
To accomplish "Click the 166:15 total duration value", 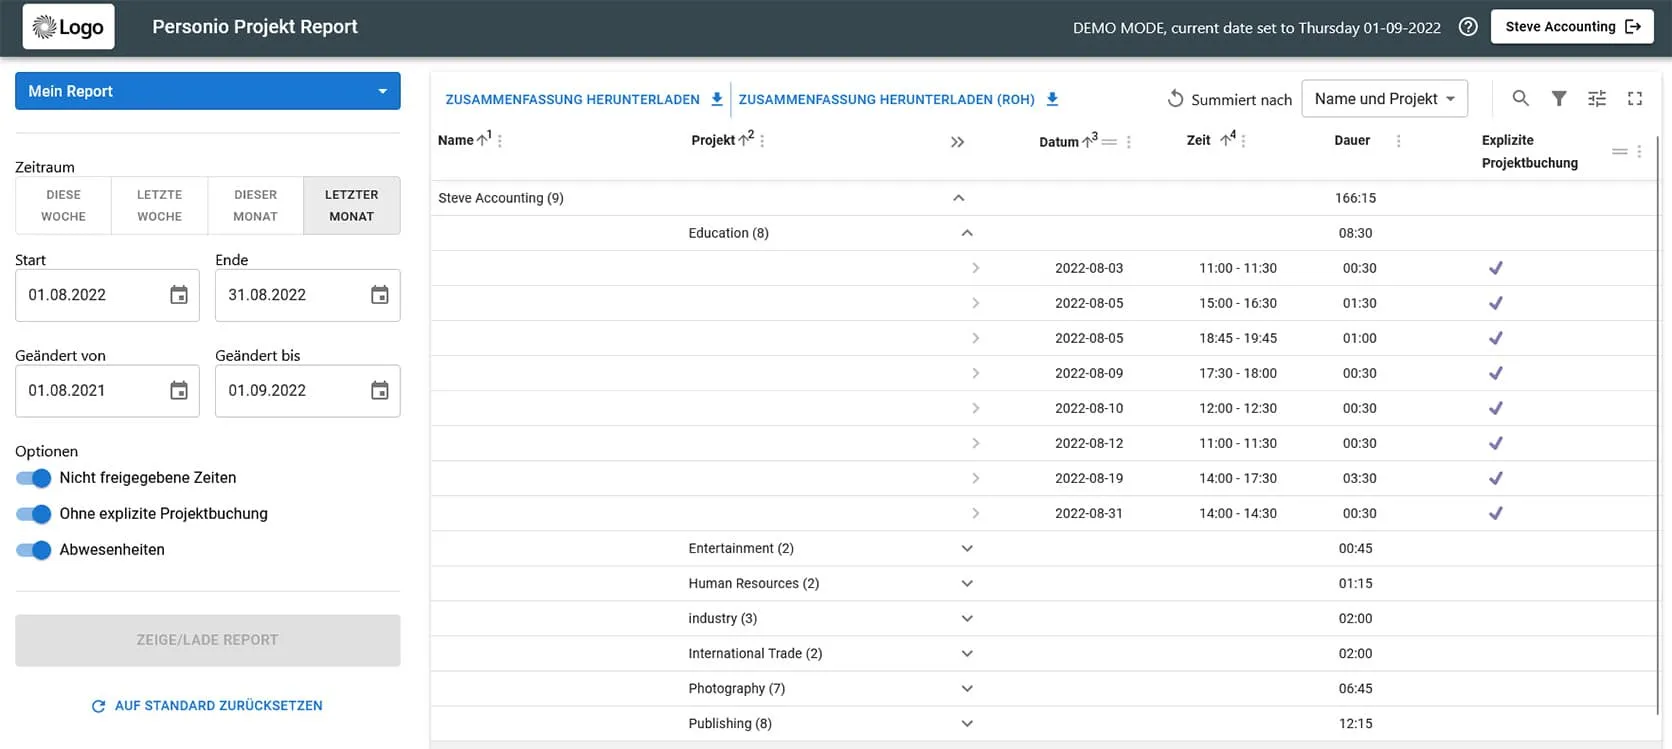I will point(1355,198).
